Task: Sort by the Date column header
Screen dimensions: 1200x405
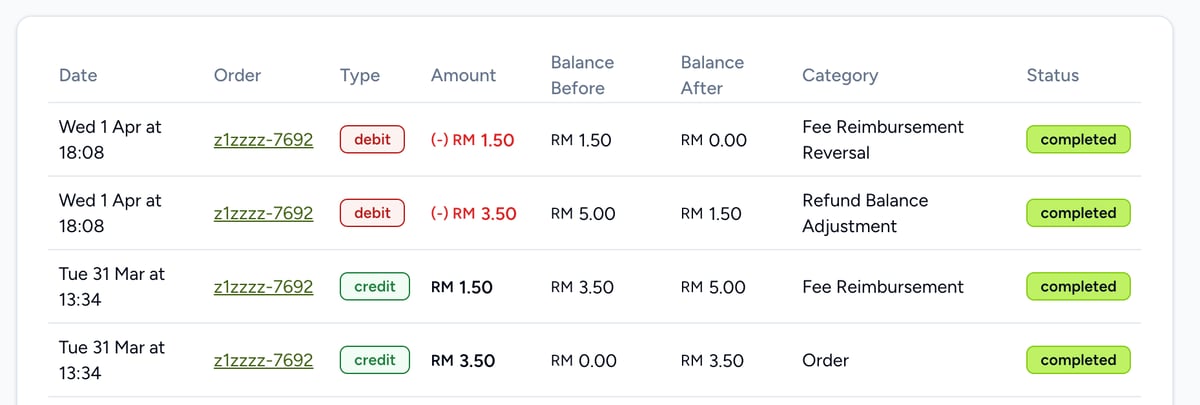Action: 78,75
